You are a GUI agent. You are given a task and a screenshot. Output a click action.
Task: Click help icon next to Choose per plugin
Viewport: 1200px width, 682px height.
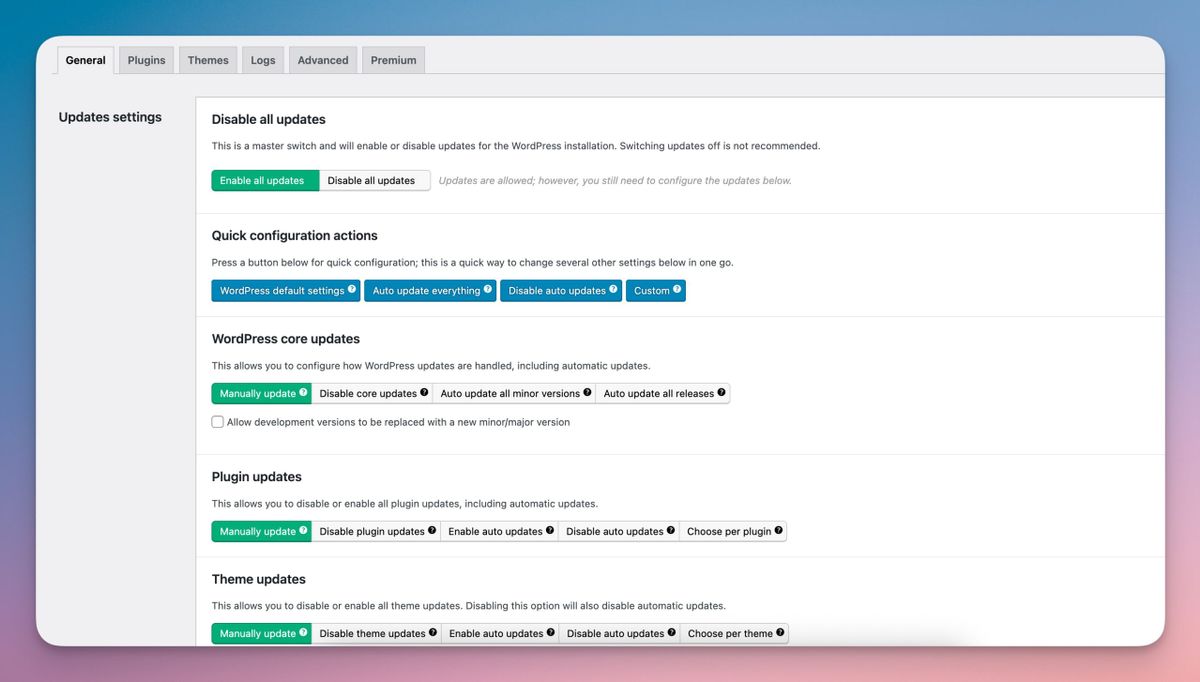coord(778,531)
